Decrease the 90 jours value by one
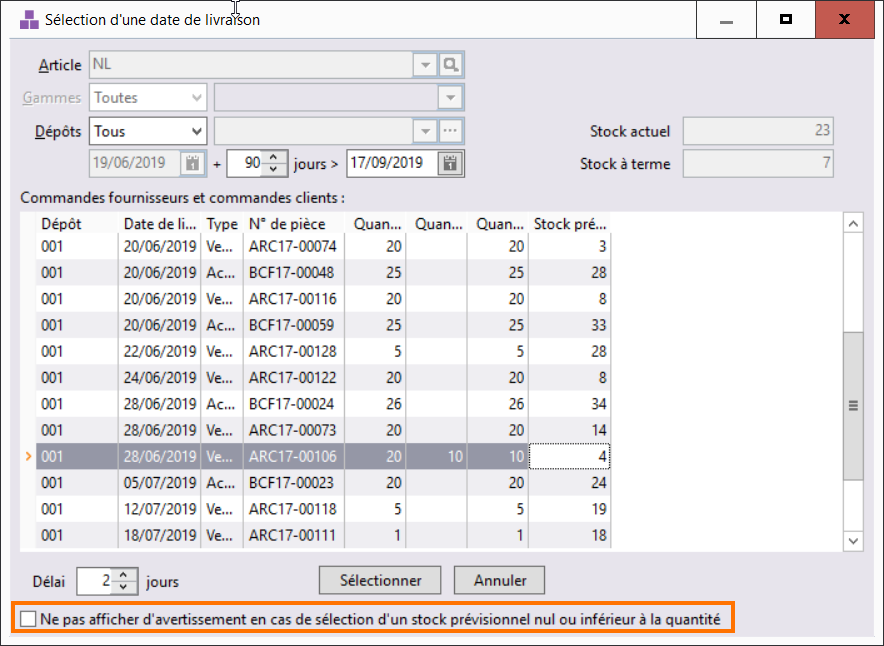 point(273,169)
